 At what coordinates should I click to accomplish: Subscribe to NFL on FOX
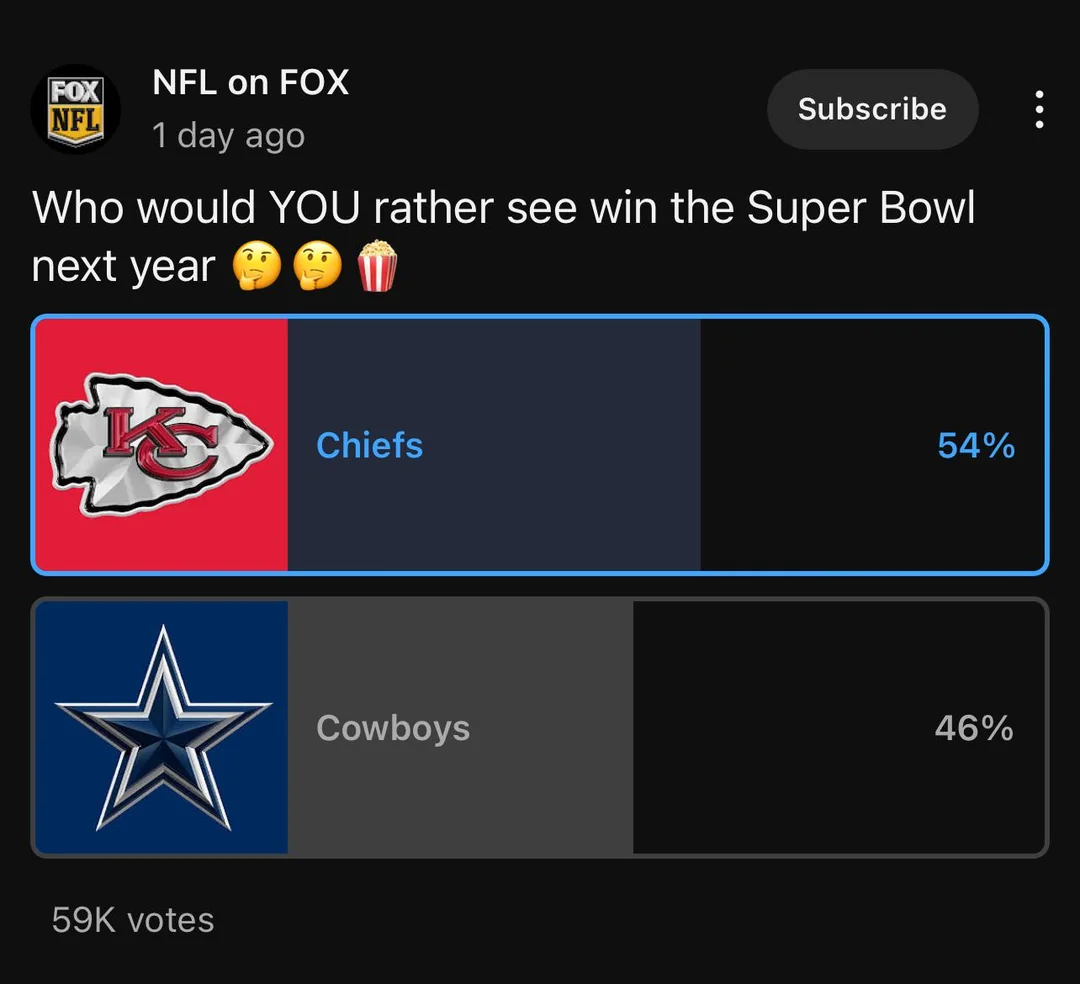[872, 109]
